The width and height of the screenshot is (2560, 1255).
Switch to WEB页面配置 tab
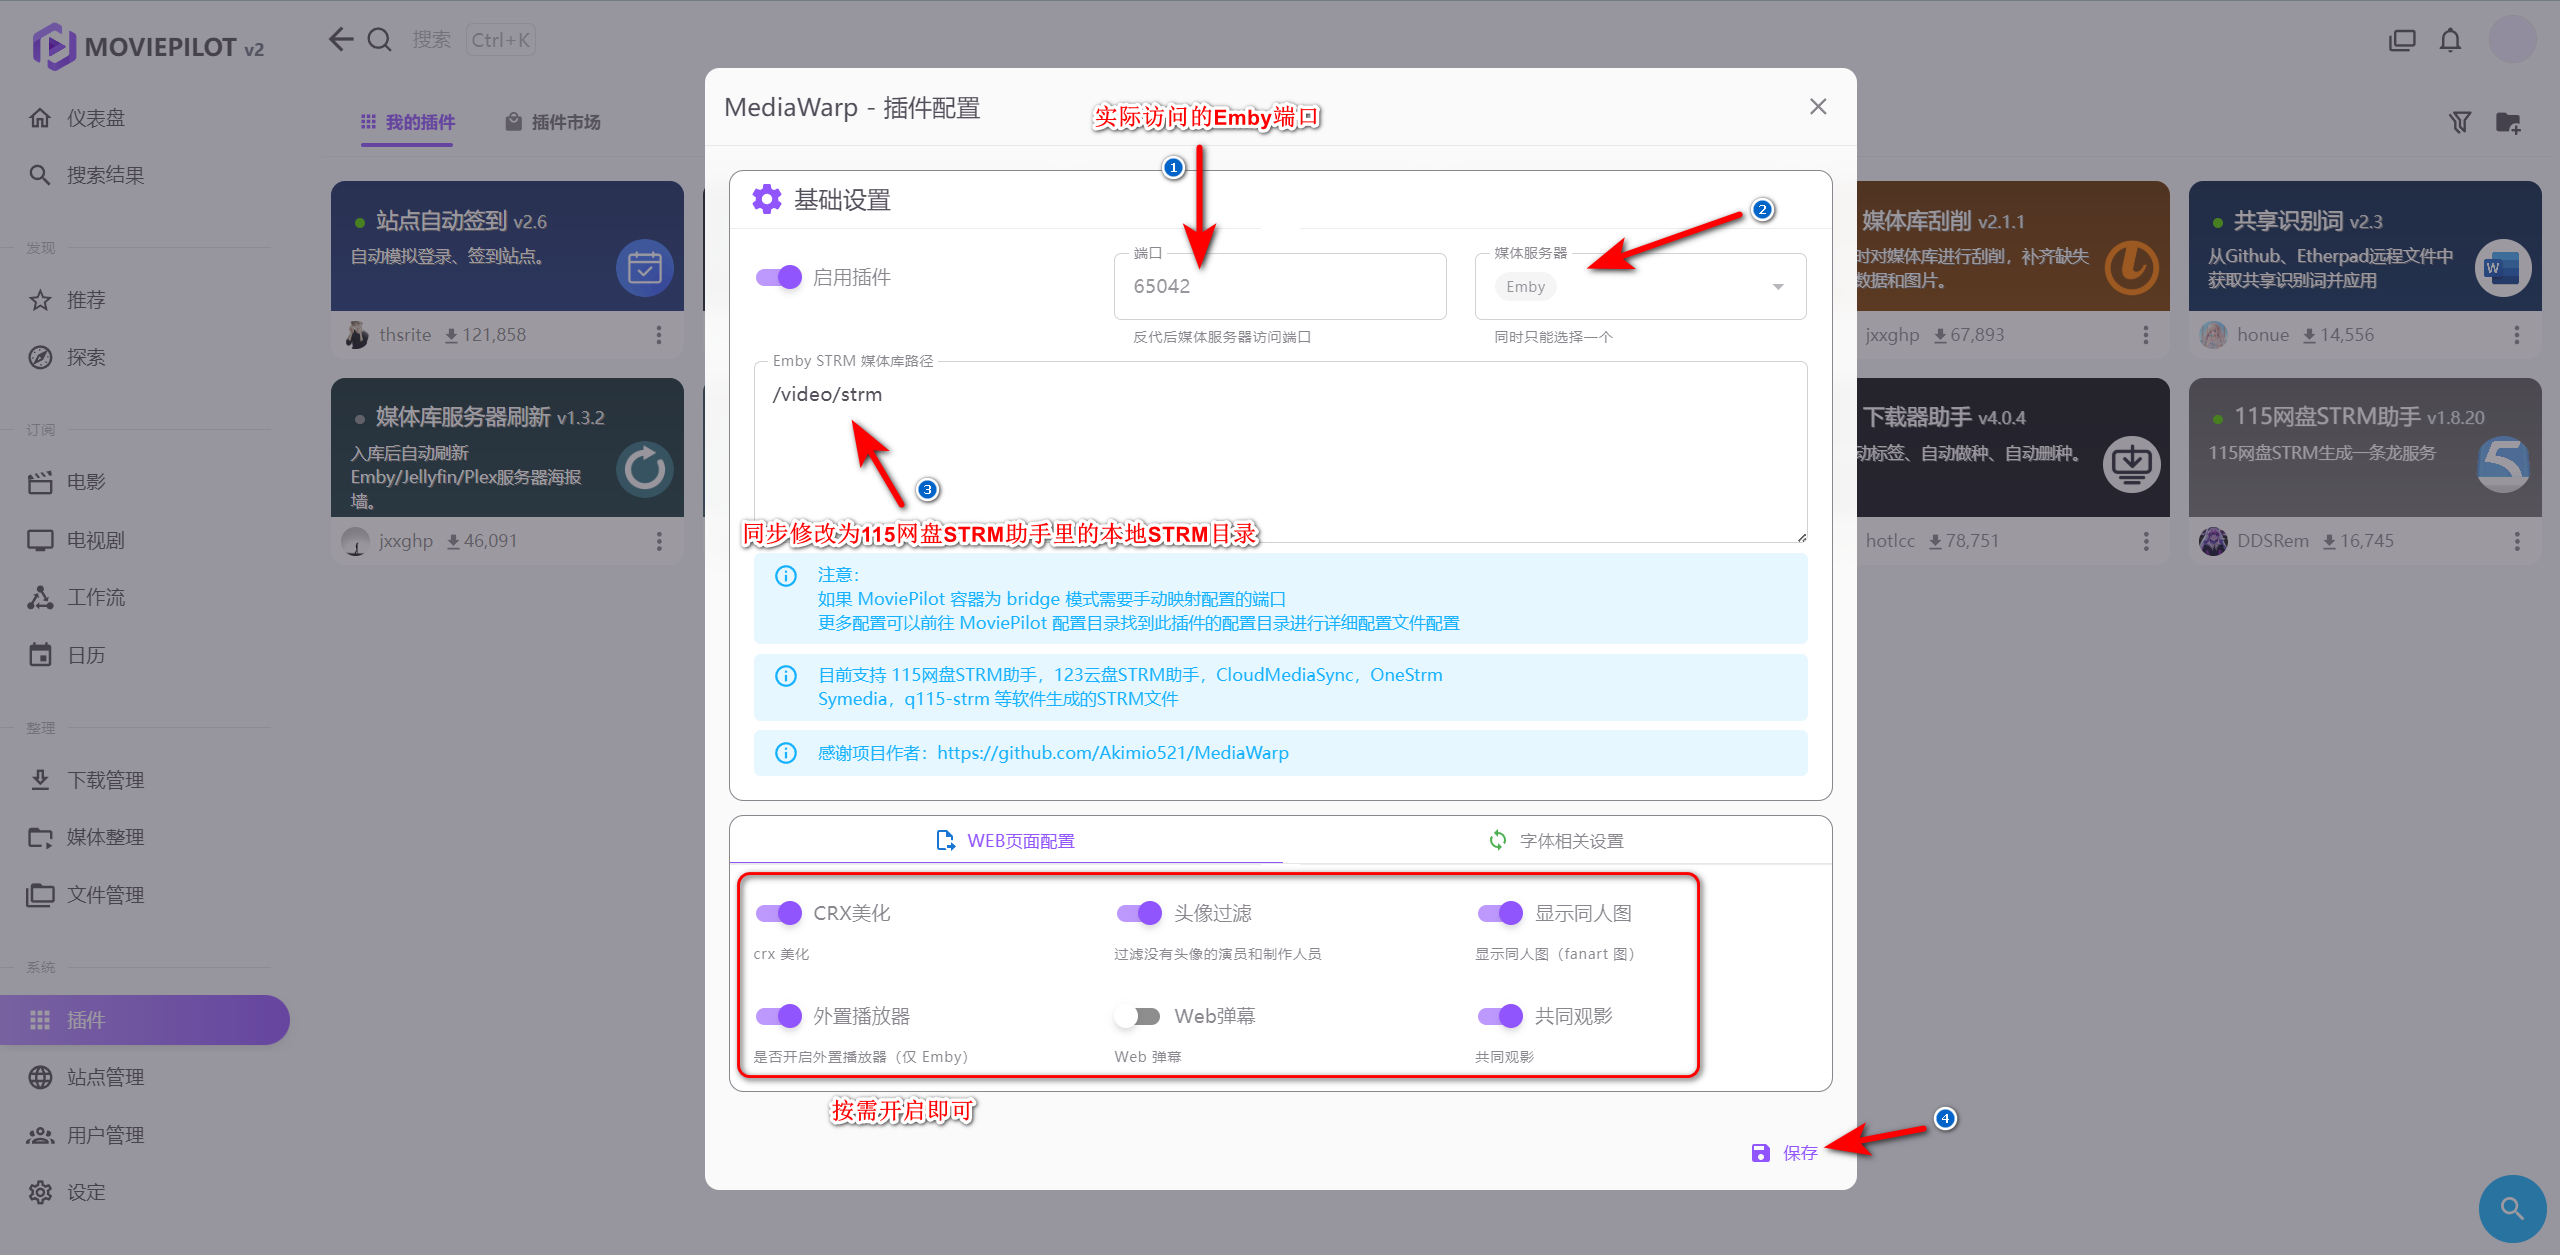pos(1006,840)
